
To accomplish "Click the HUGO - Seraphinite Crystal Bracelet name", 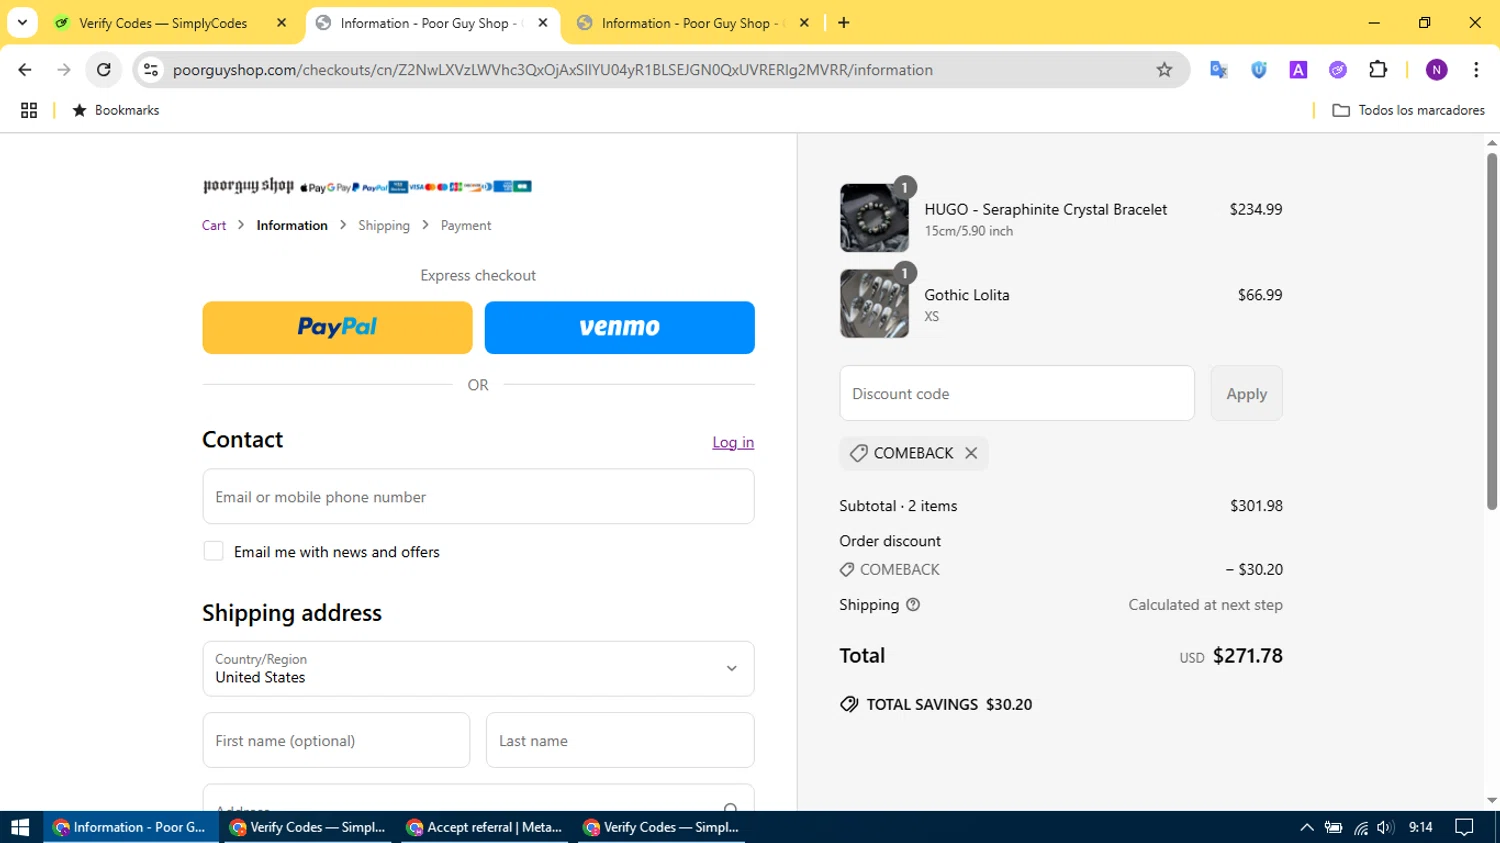I will point(1046,209).
